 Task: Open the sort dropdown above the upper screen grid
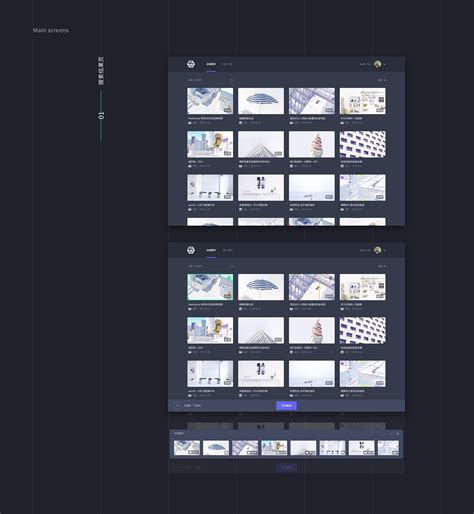[381, 80]
